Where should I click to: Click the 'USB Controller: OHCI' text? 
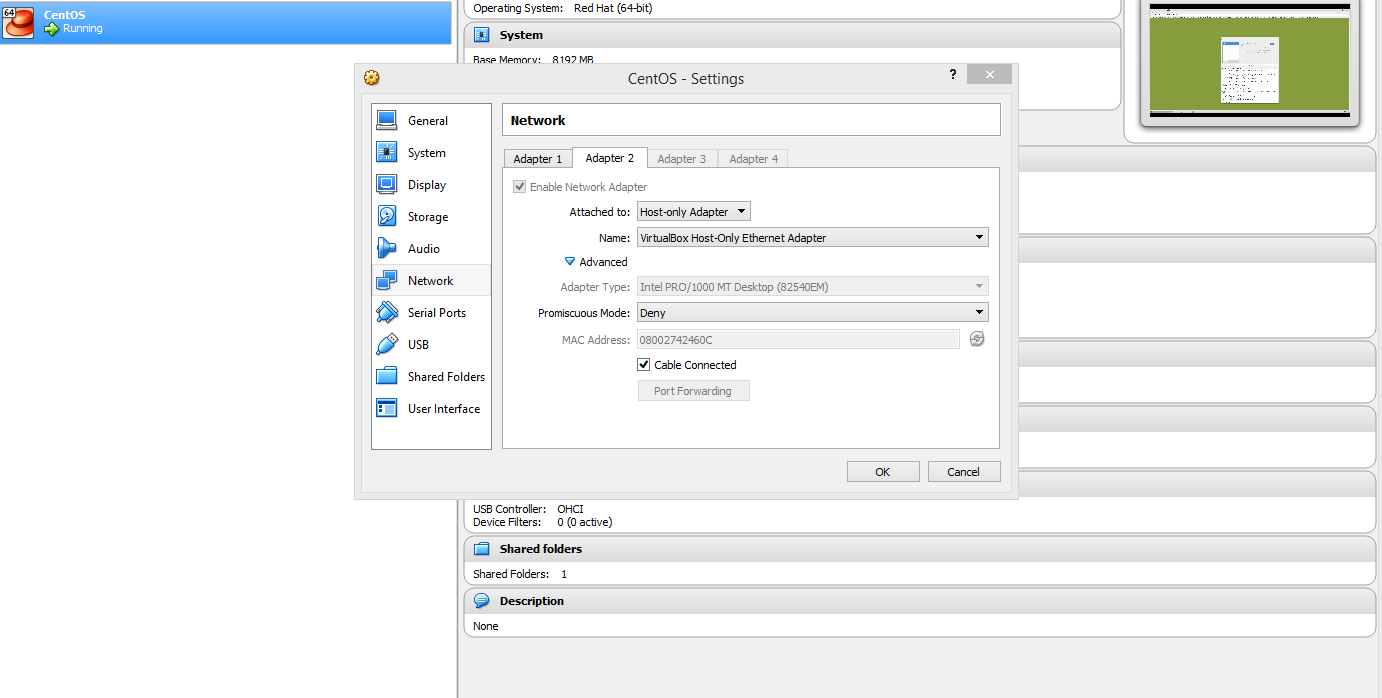528,509
